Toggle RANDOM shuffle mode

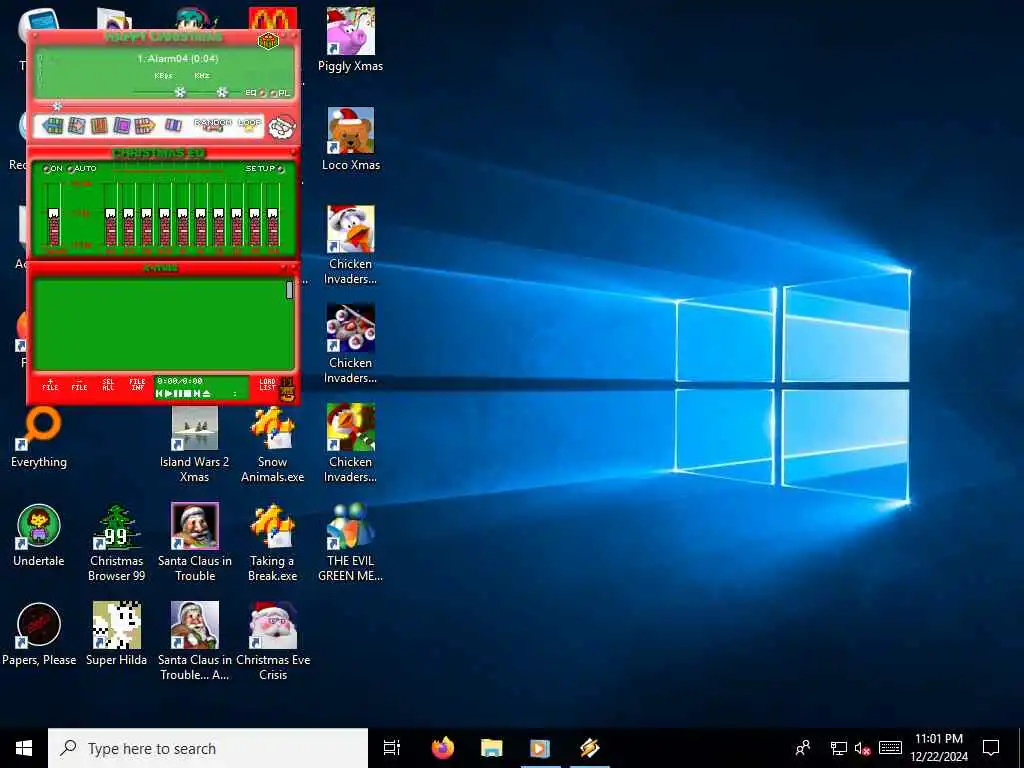pyautogui.click(x=213, y=124)
